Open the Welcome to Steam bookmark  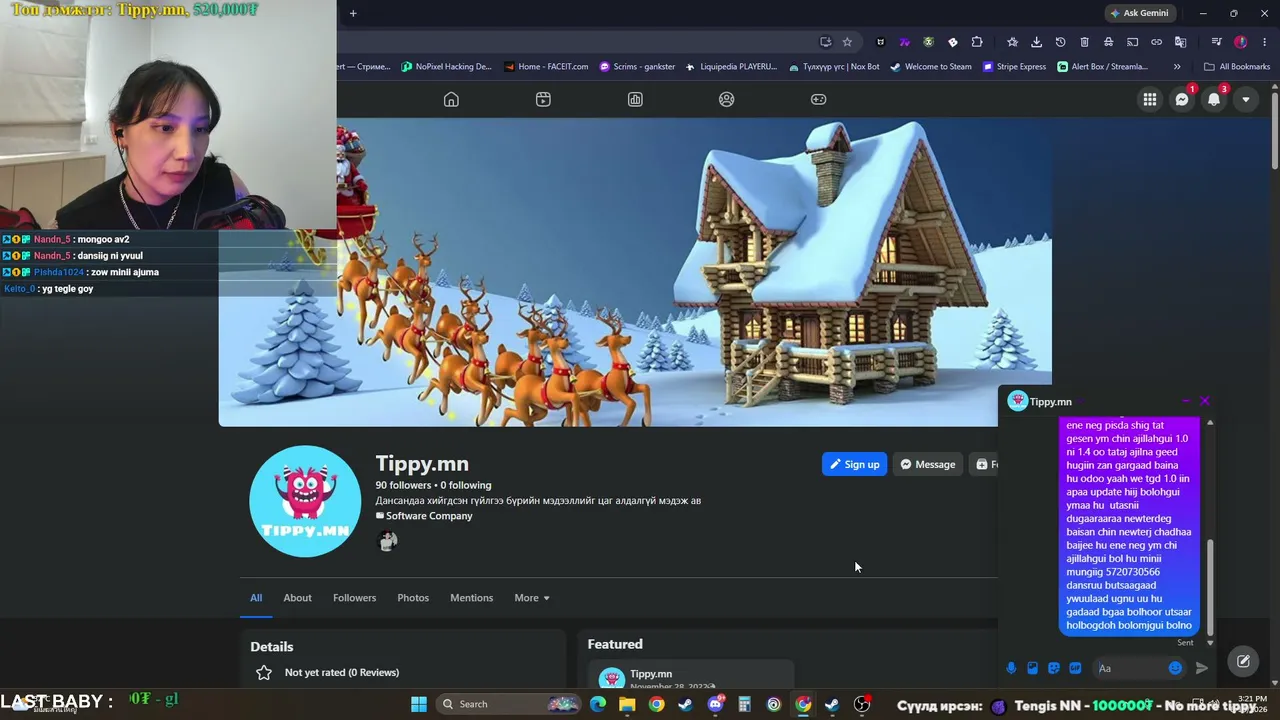click(x=930, y=67)
